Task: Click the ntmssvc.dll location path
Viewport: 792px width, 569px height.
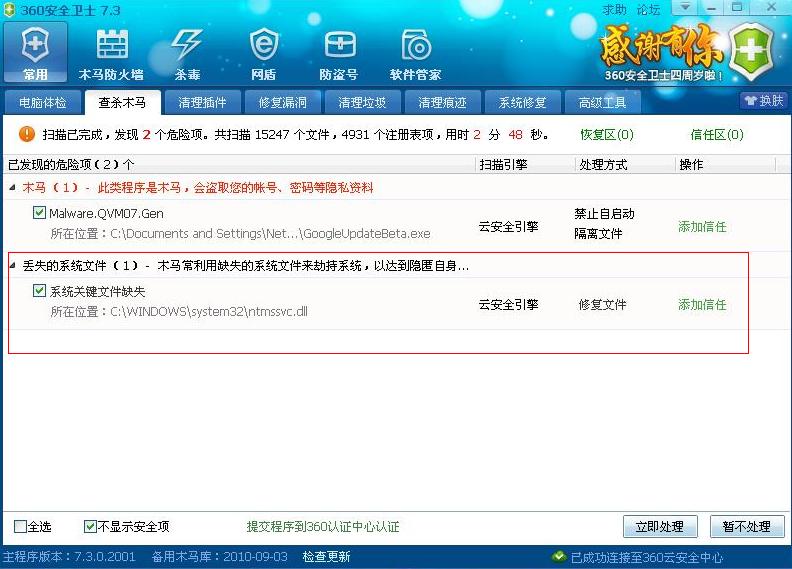Action: coord(179,311)
